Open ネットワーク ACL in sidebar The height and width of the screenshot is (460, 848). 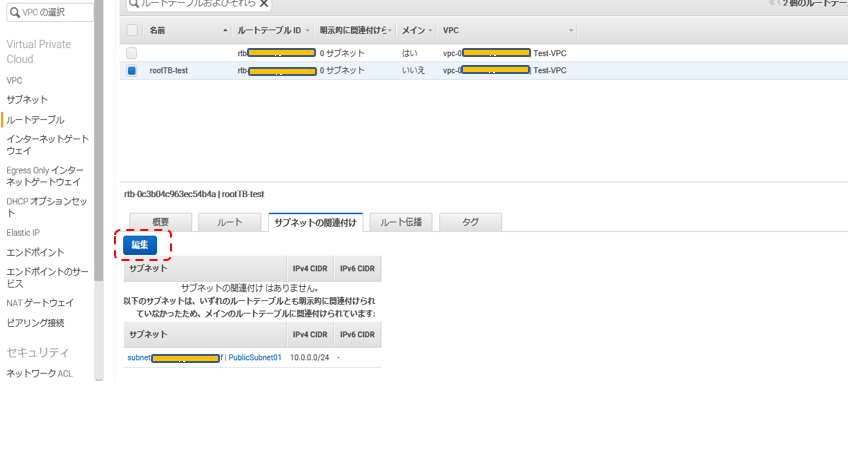click(x=39, y=374)
